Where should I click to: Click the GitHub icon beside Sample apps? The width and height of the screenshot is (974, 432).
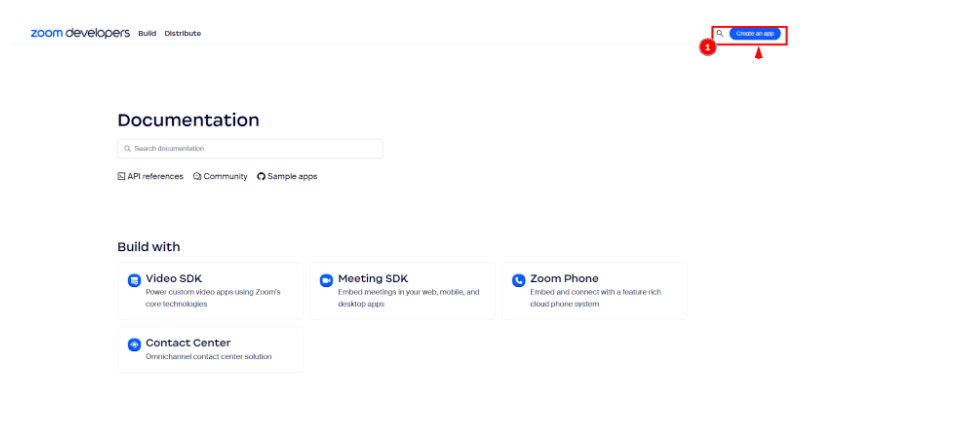(261, 176)
